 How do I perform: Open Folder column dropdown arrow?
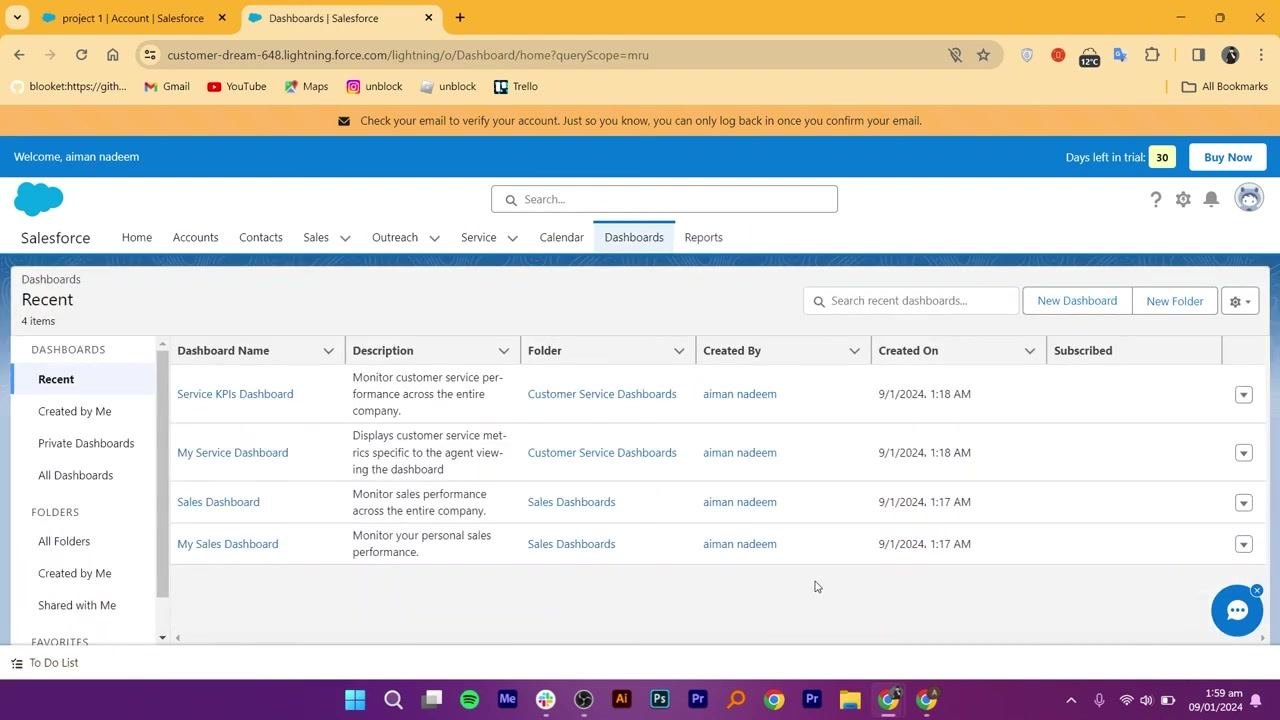click(679, 351)
